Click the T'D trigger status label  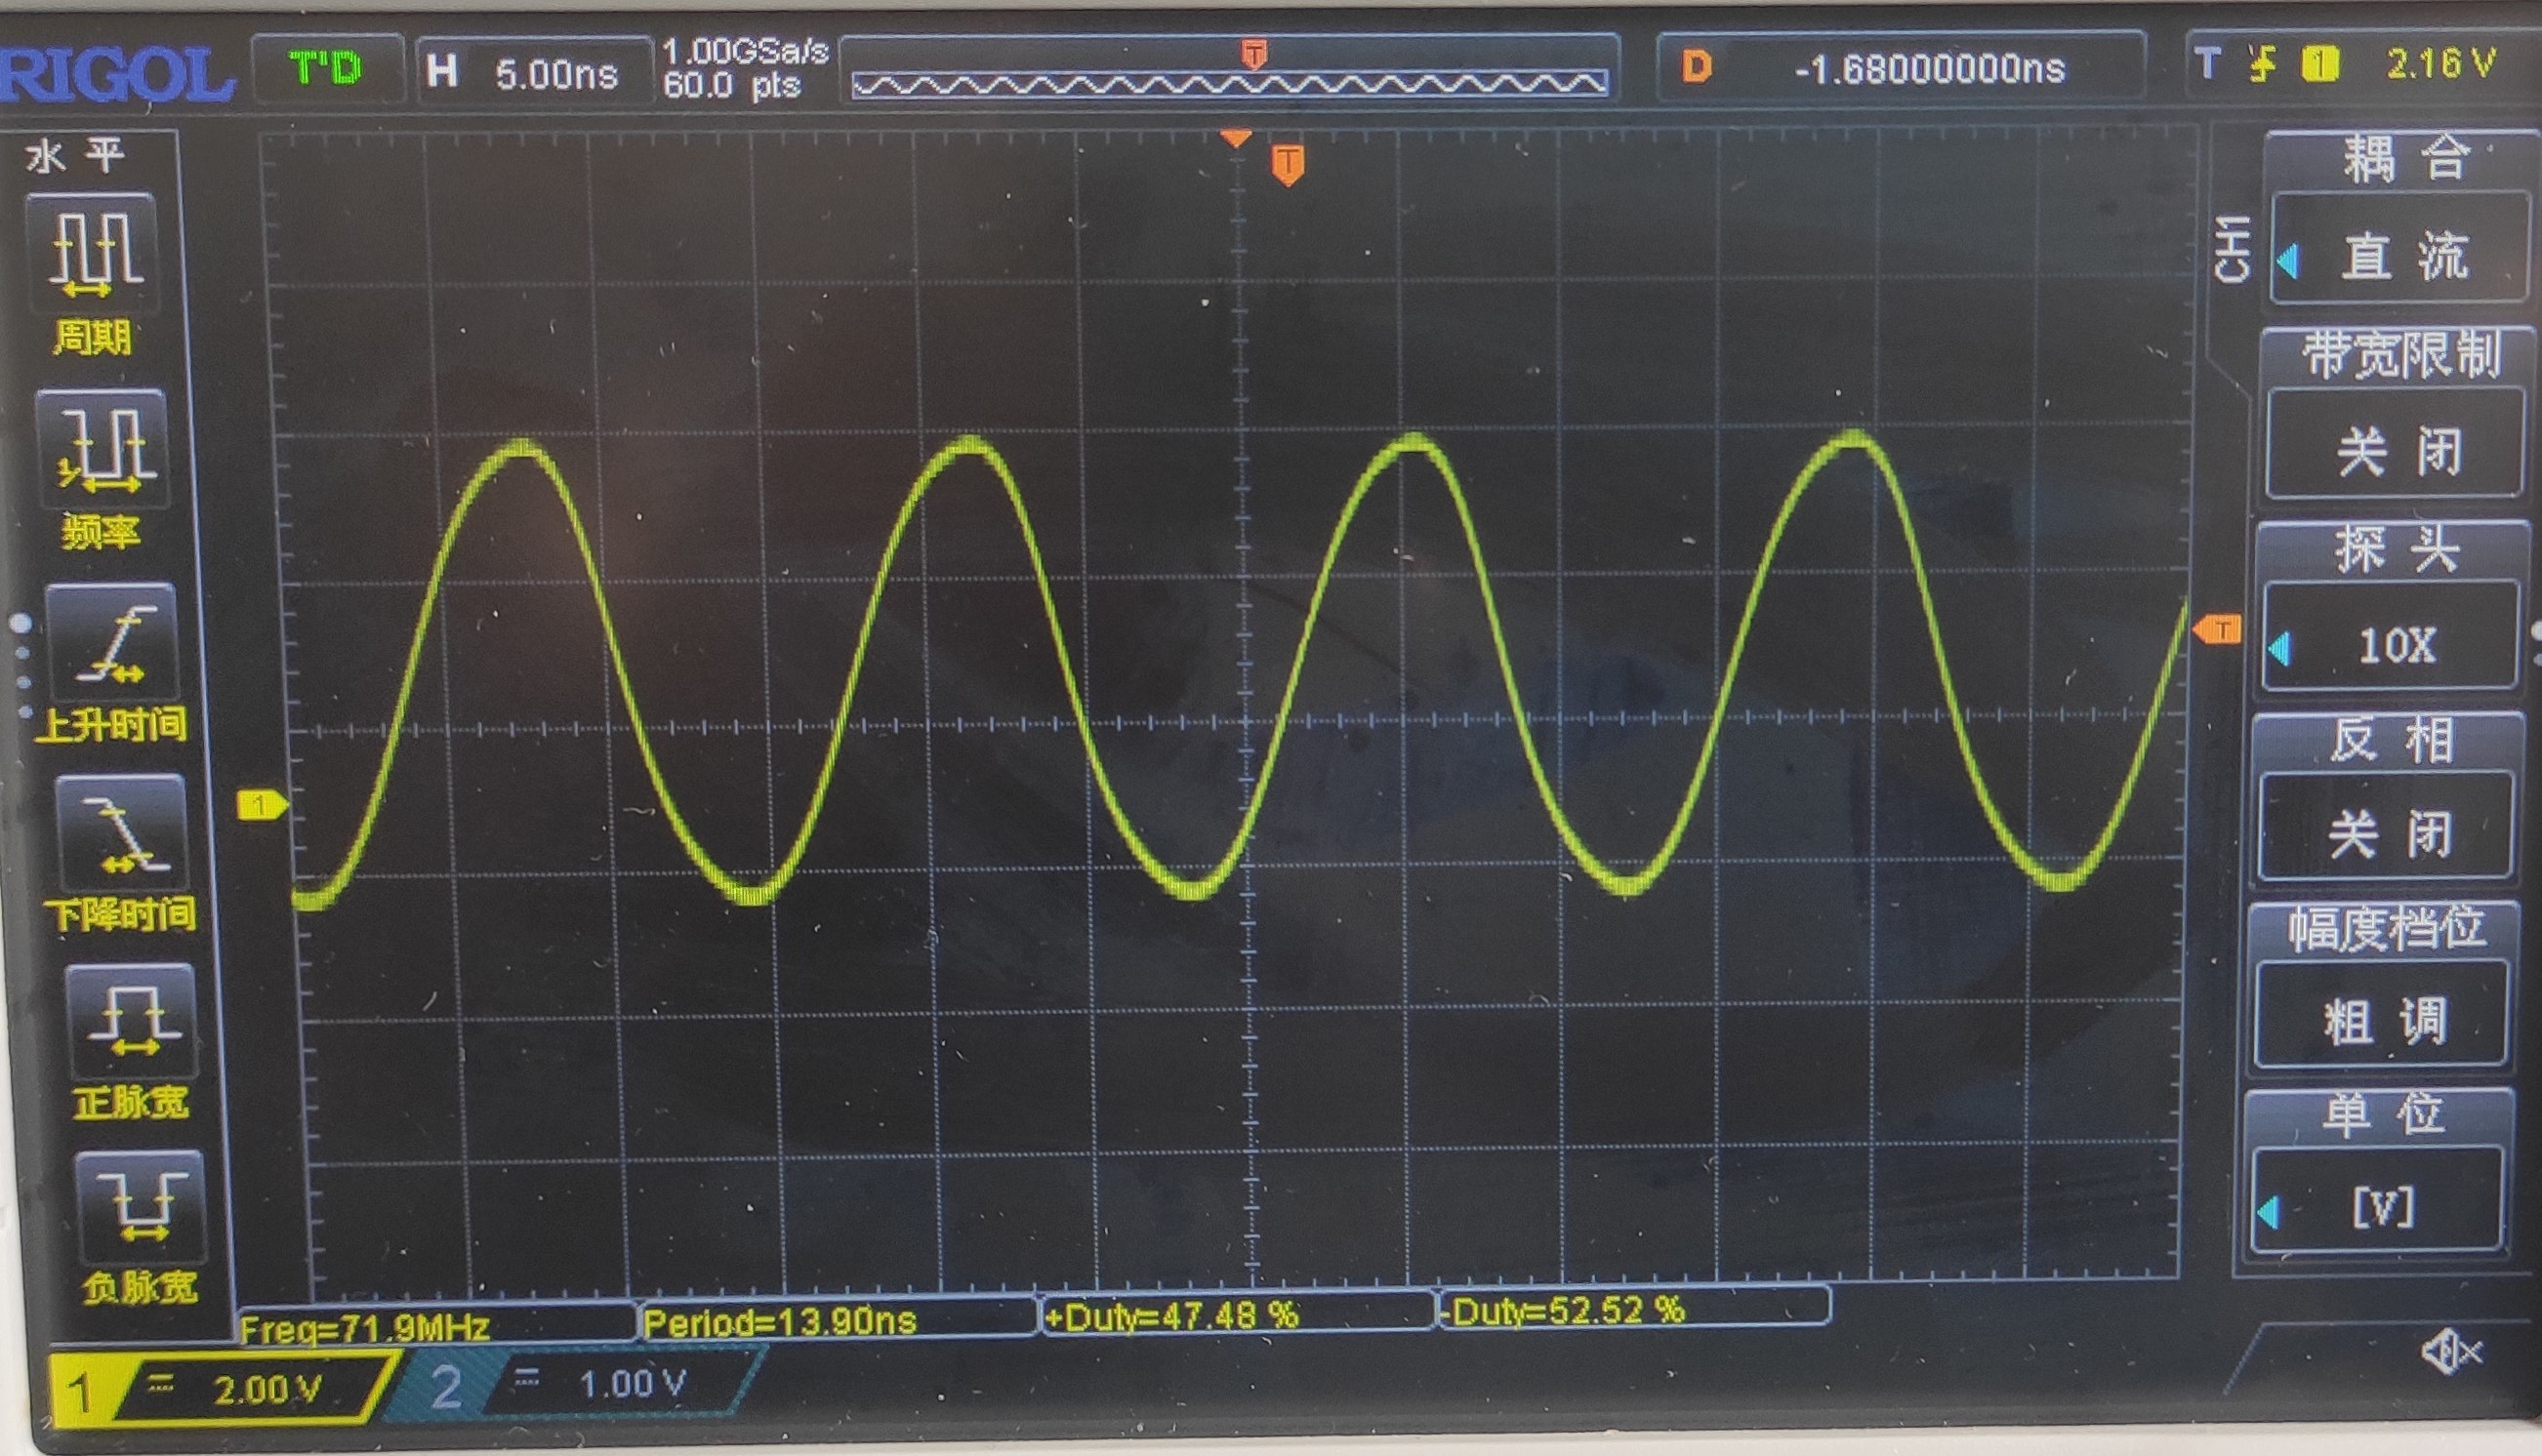[x=326, y=68]
